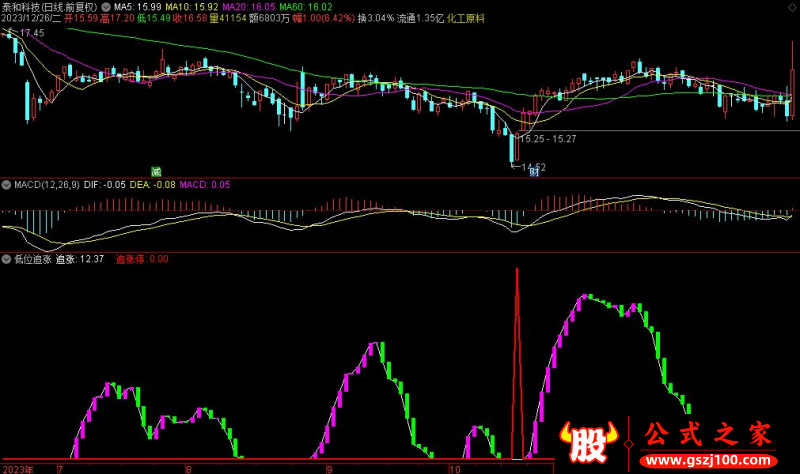Click the MA5: 15.99 label
Viewport: 800px width, 474px height.
tap(138, 7)
